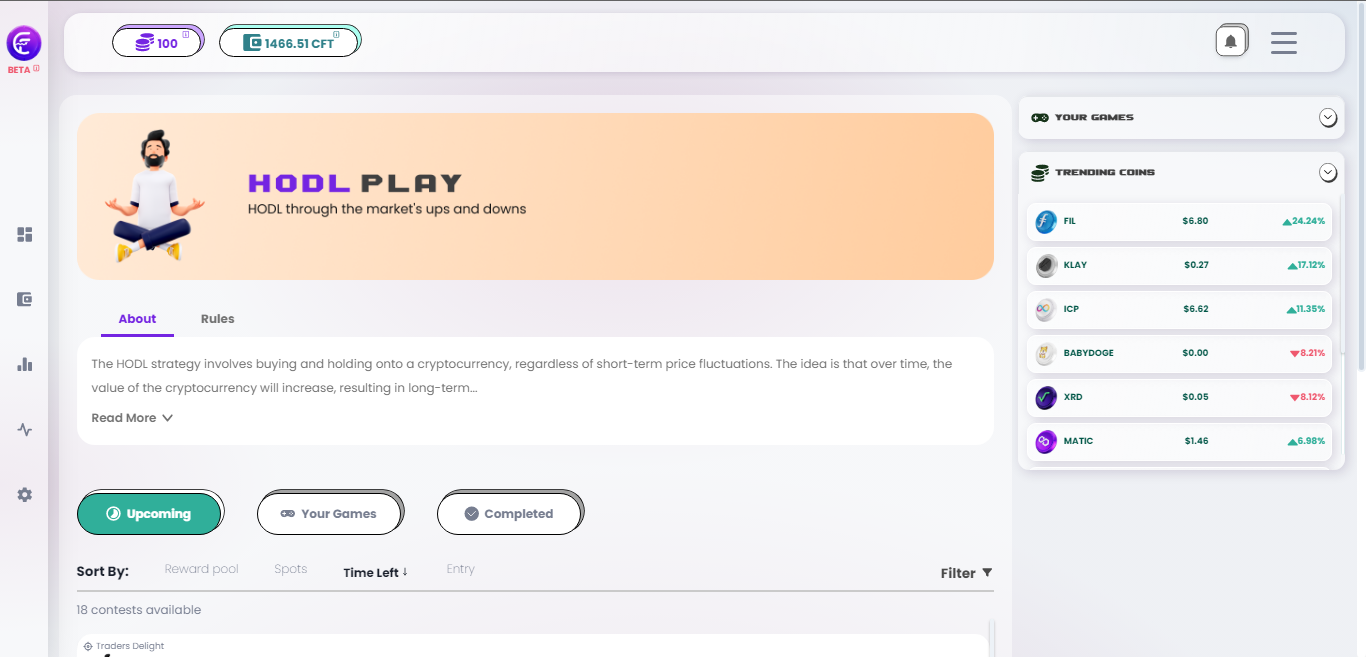The image size is (1366, 657).
Task: Select the wallet icon in the left sidebar
Action: pyautogui.click(x=24, y=299)
